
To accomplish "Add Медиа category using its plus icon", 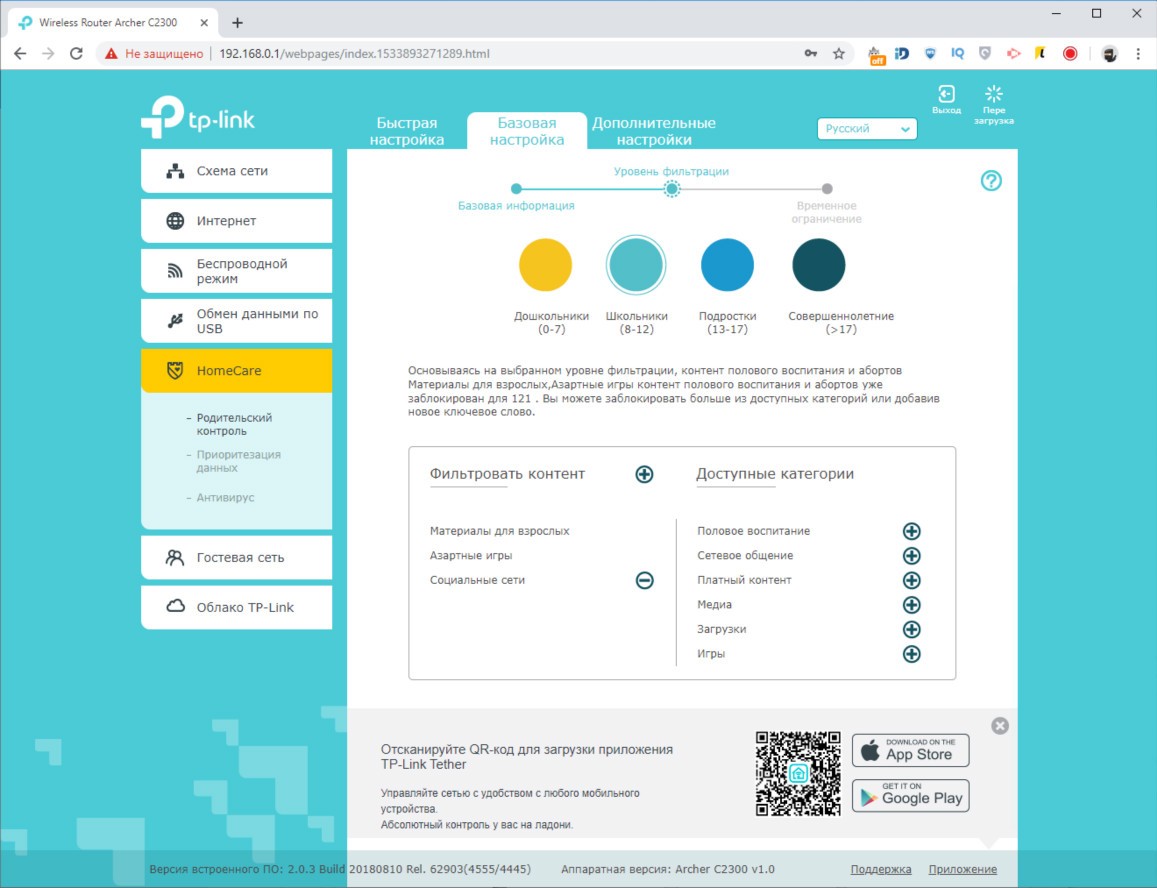I will (x=911, y=605).
